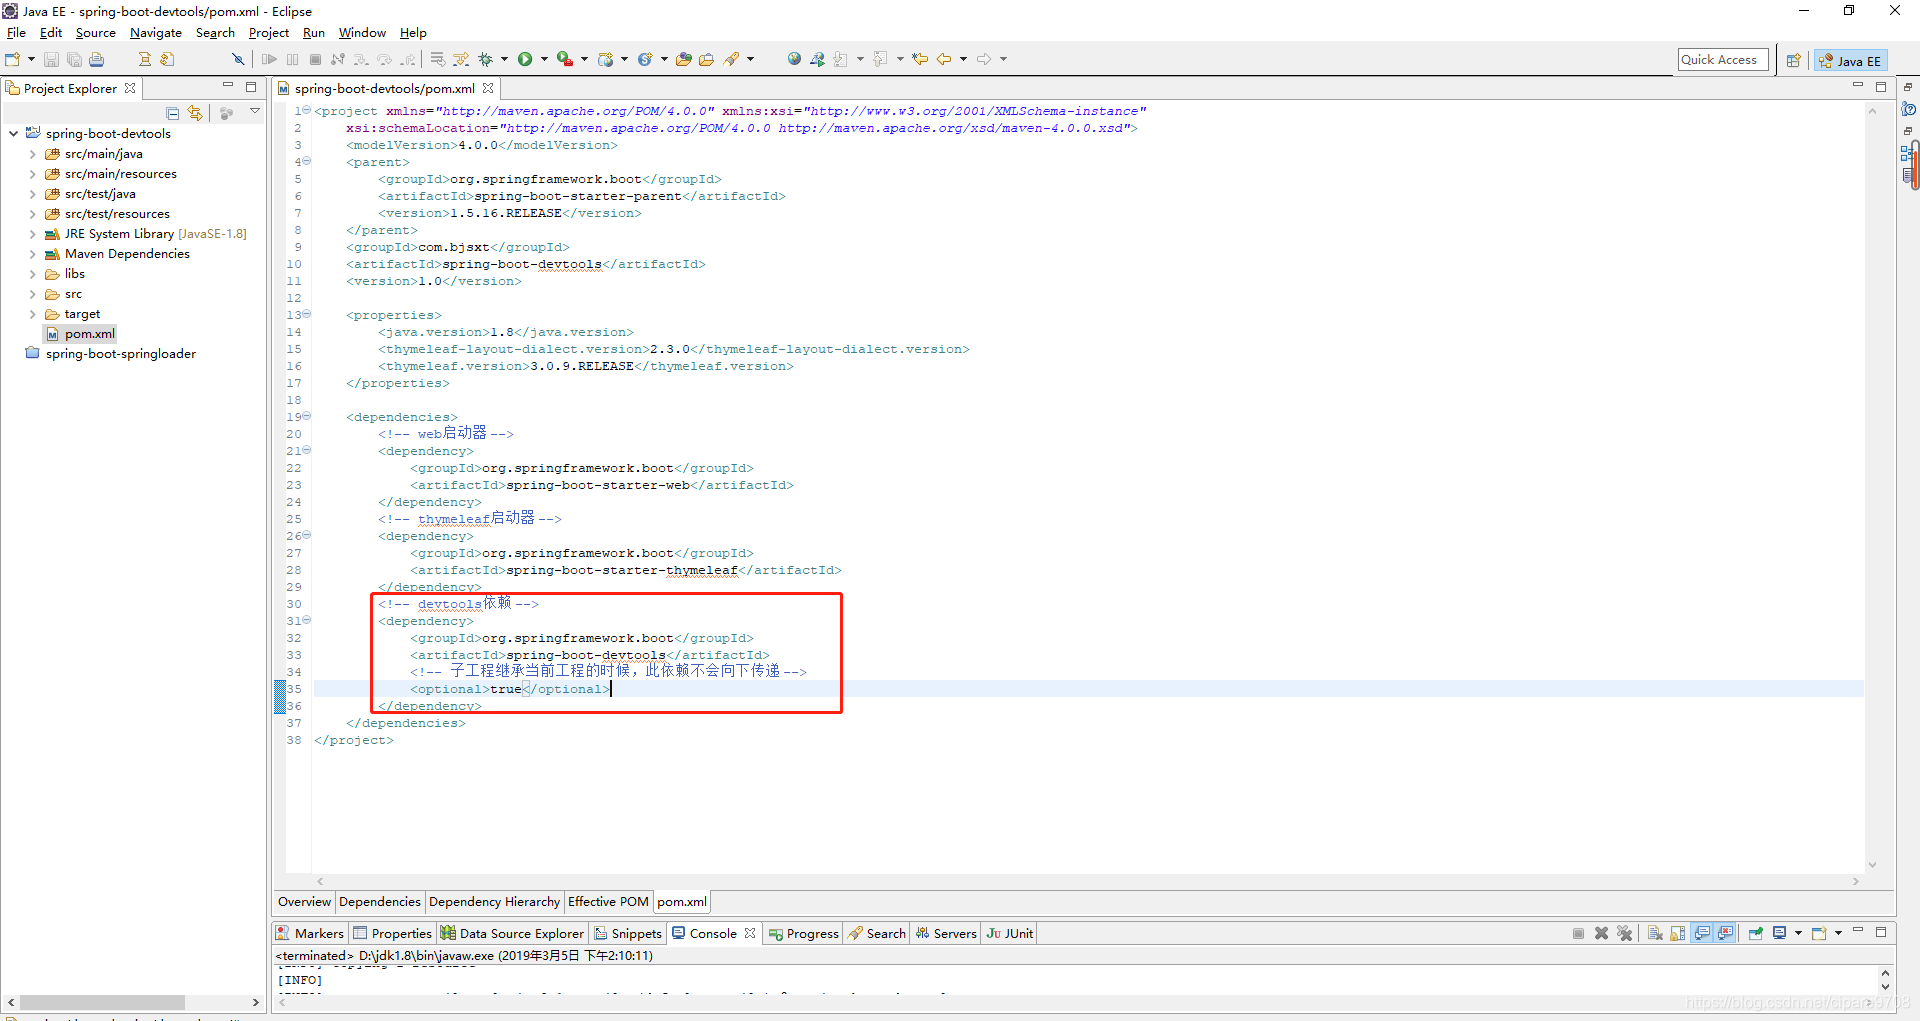This screenshot has width=1920, height=1021.
Task: Expand the src/main/java folder
Action: tap(33, 154)
